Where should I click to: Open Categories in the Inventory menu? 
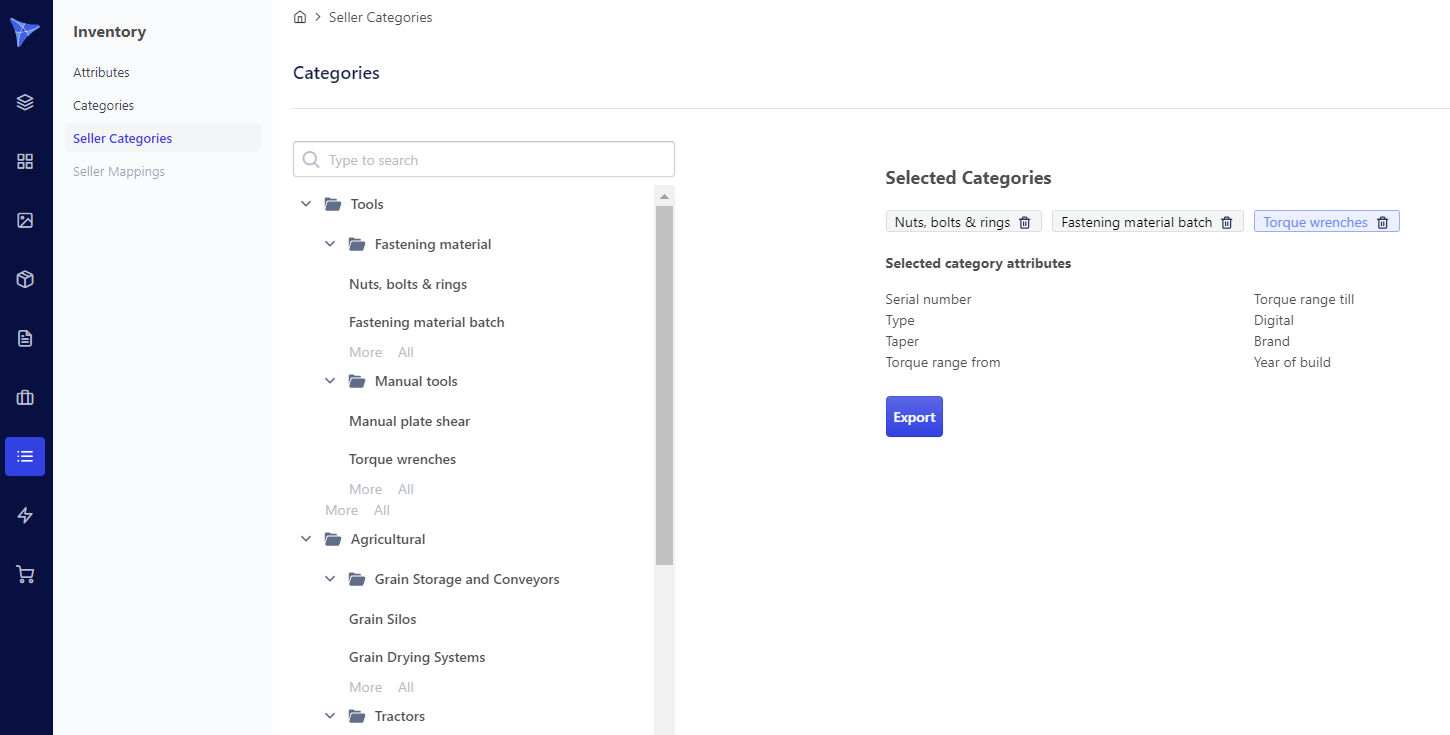(103, 105)
